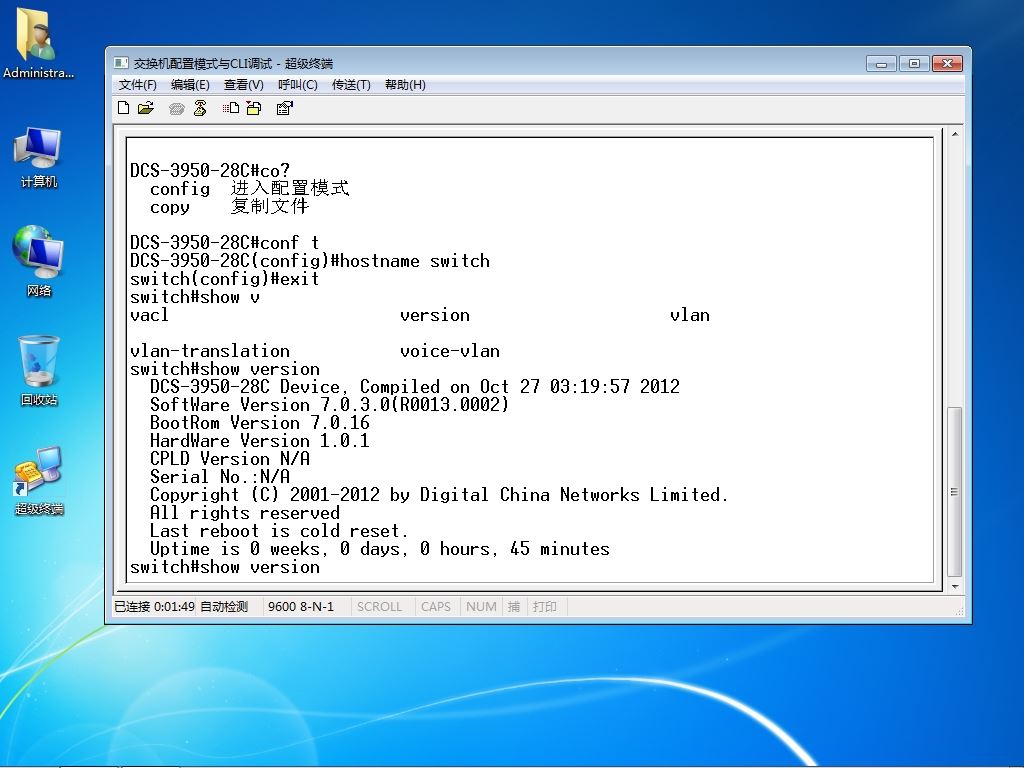This screenshot has height=768, width=1024.
Task: Click the 'config 进入配置模式' help line
Action: click(x=249, y=189)
